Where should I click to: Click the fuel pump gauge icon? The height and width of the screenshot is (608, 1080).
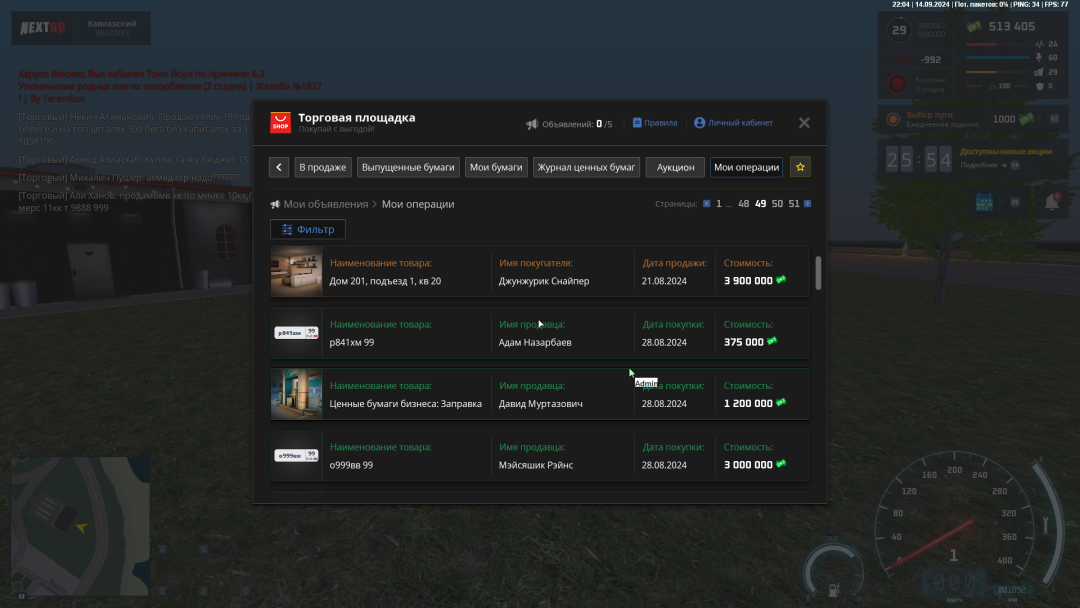[x=833, y=590]
